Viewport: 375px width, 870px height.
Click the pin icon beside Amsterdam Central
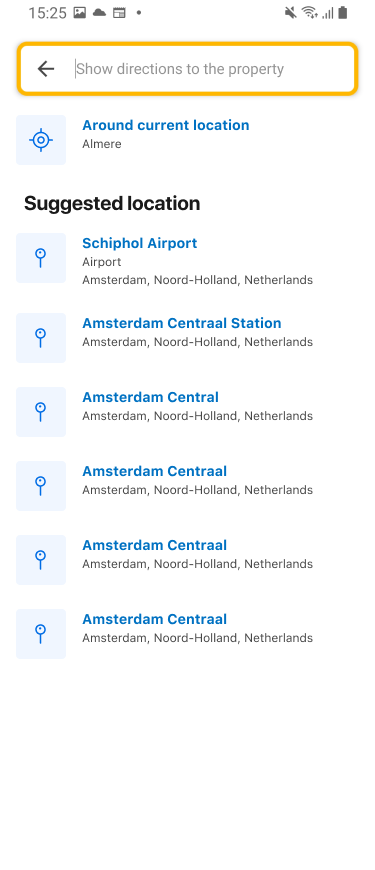click(40, 412)
